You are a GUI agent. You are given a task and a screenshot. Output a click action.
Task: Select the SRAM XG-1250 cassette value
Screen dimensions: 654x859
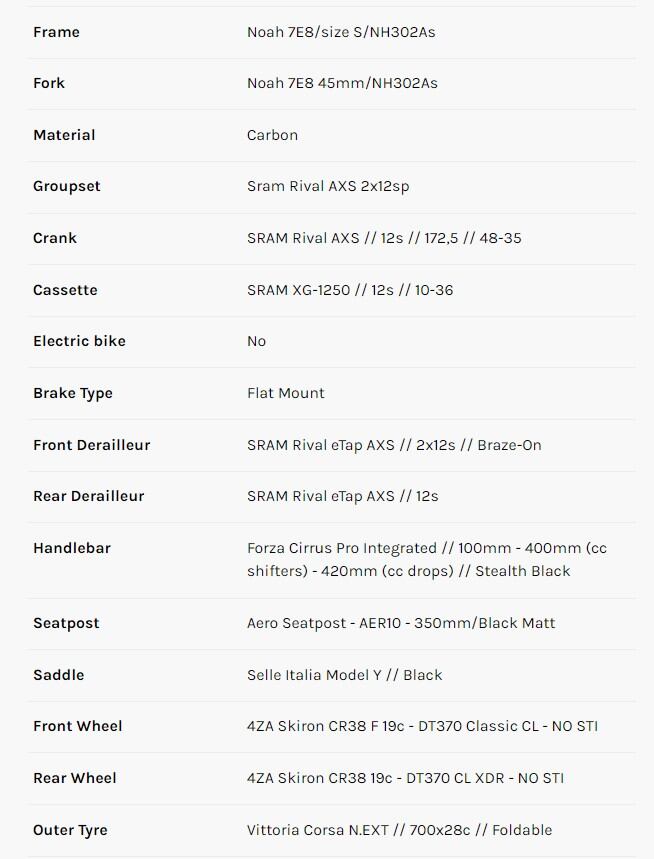tap(350, 290)
